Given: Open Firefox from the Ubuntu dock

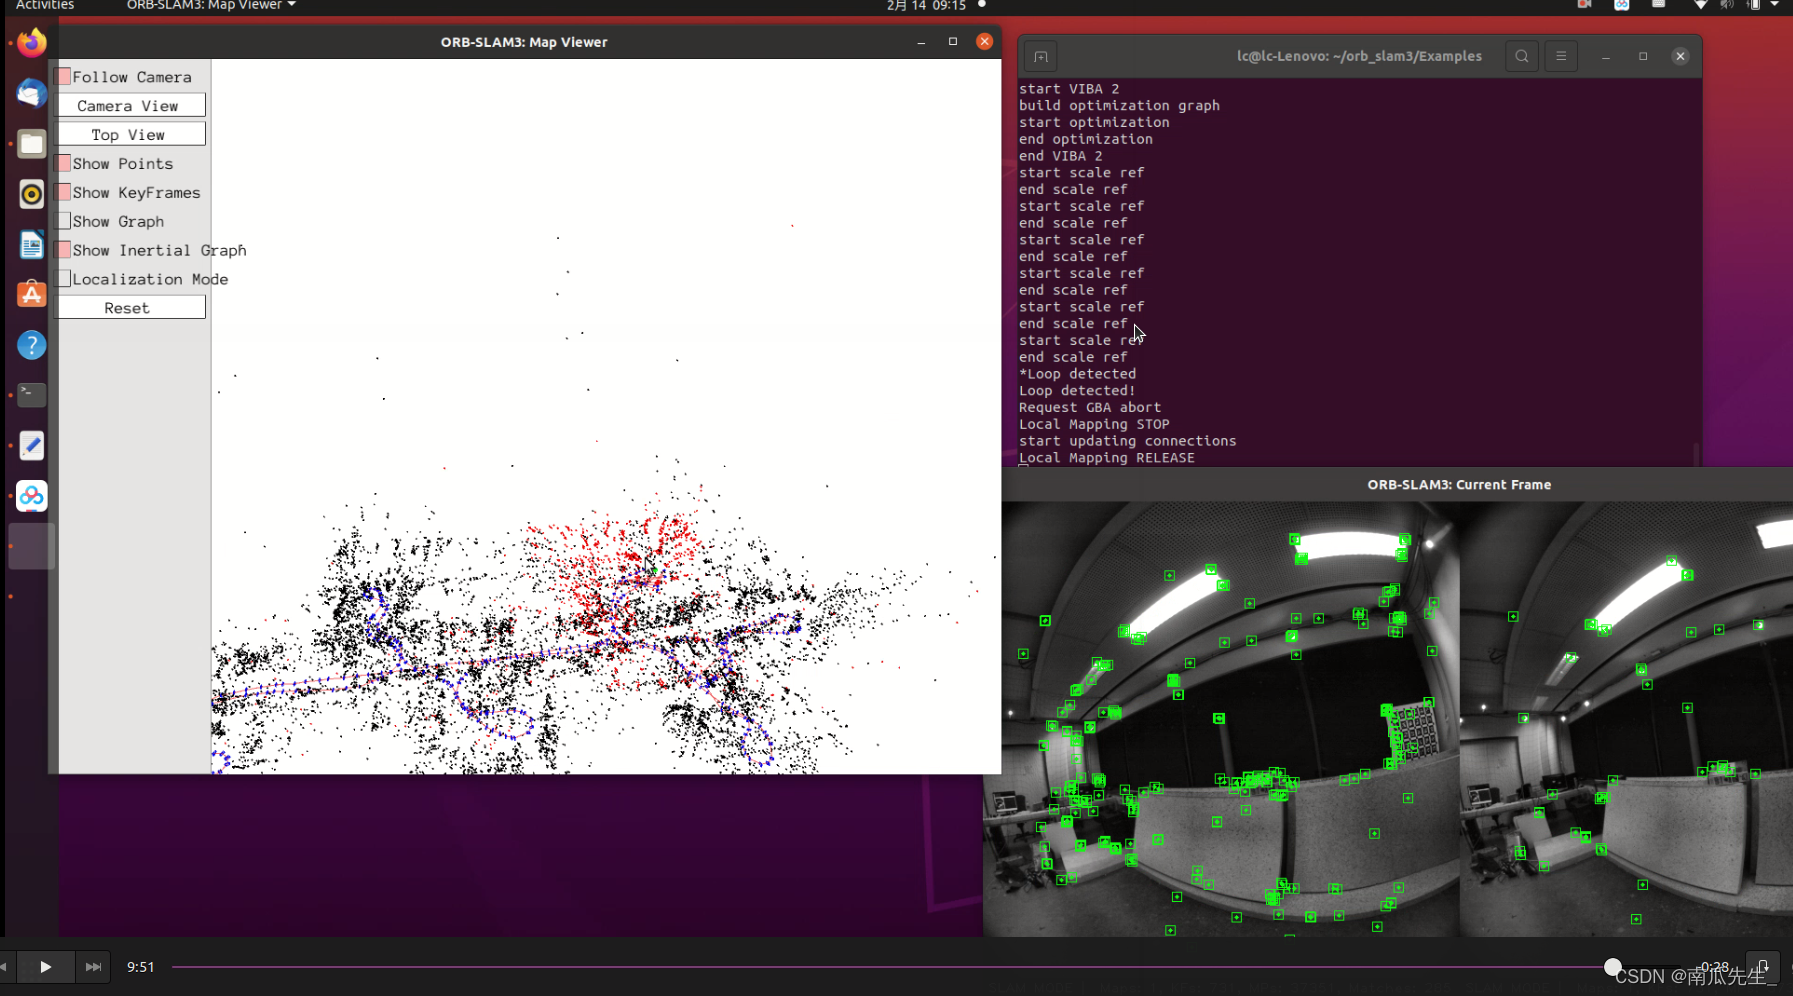Looking at the screenshot, I should (x=32, y=43).
